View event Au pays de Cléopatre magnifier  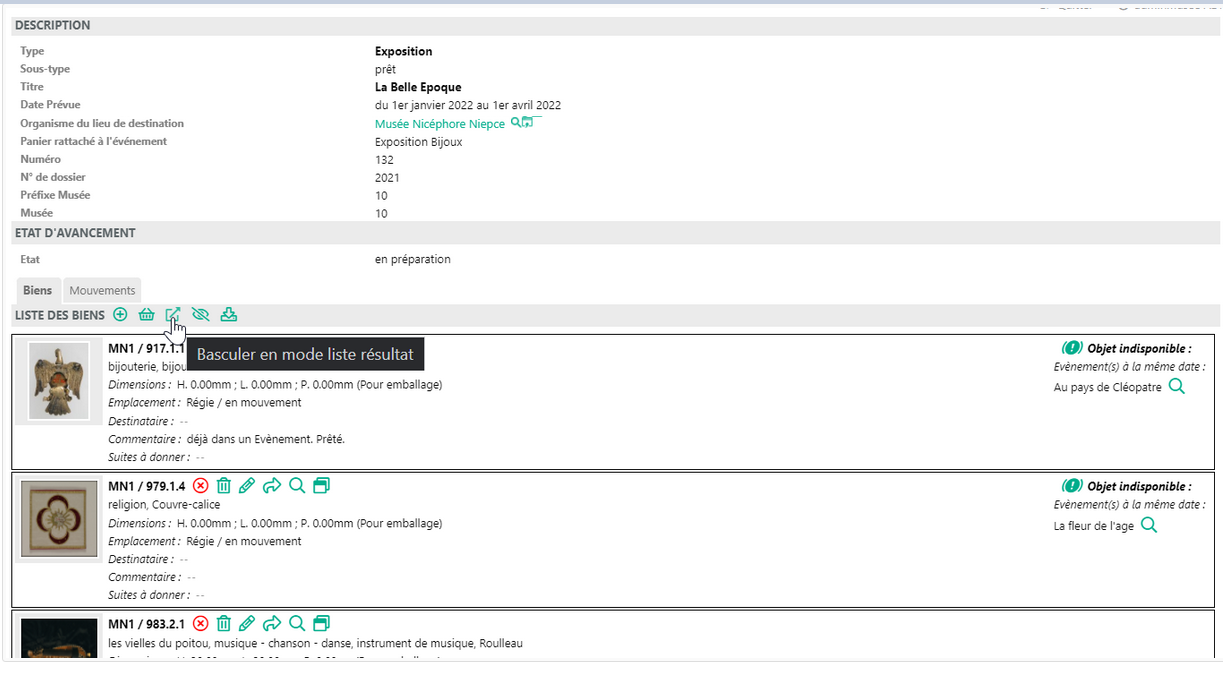pyautogui.click(x=1177, y=387)
